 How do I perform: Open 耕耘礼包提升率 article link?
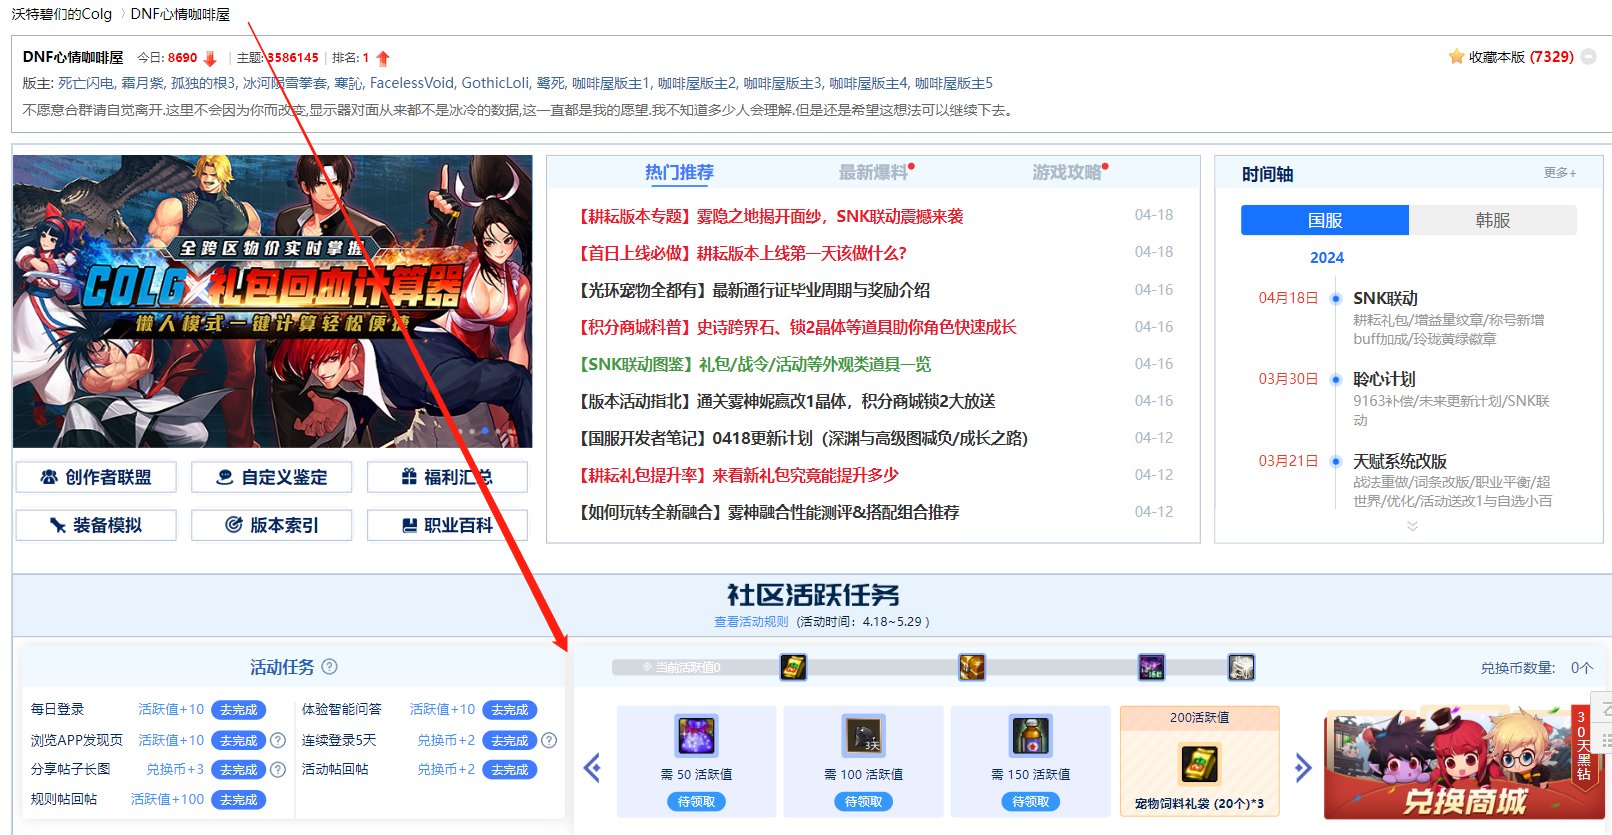pyautogui.click(x=738, y=475)
